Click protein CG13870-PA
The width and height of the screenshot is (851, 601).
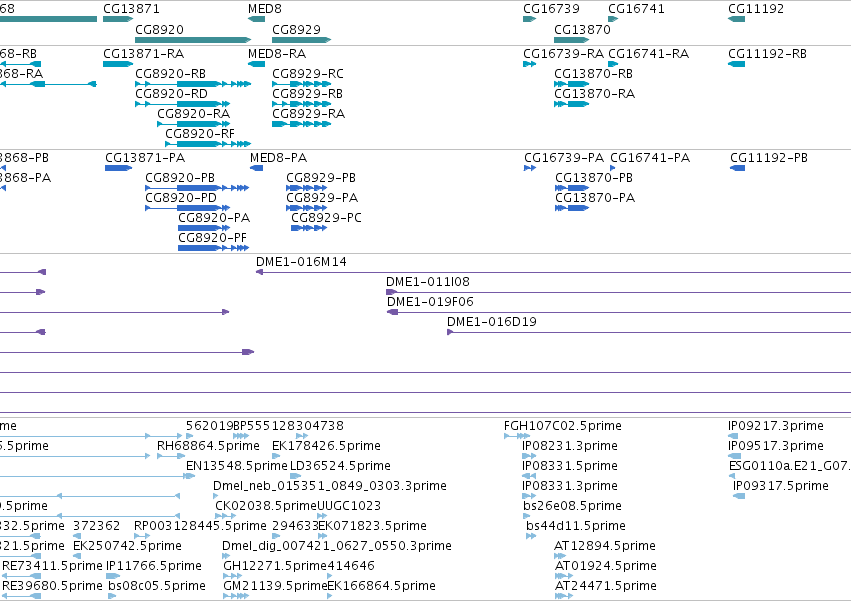(x=595, y=198)
